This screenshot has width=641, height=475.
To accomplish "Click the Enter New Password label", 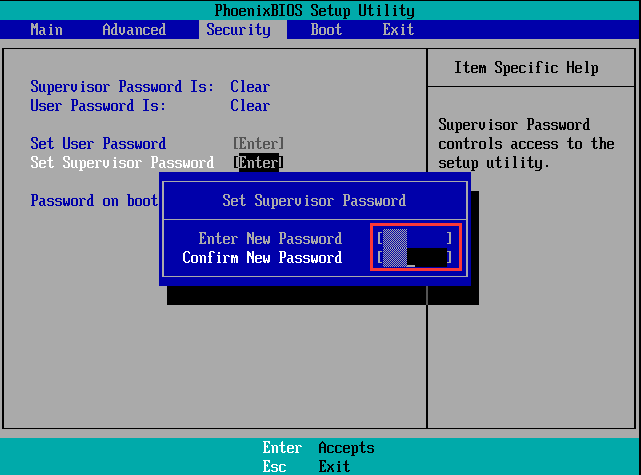I will (x=270, y=238).
